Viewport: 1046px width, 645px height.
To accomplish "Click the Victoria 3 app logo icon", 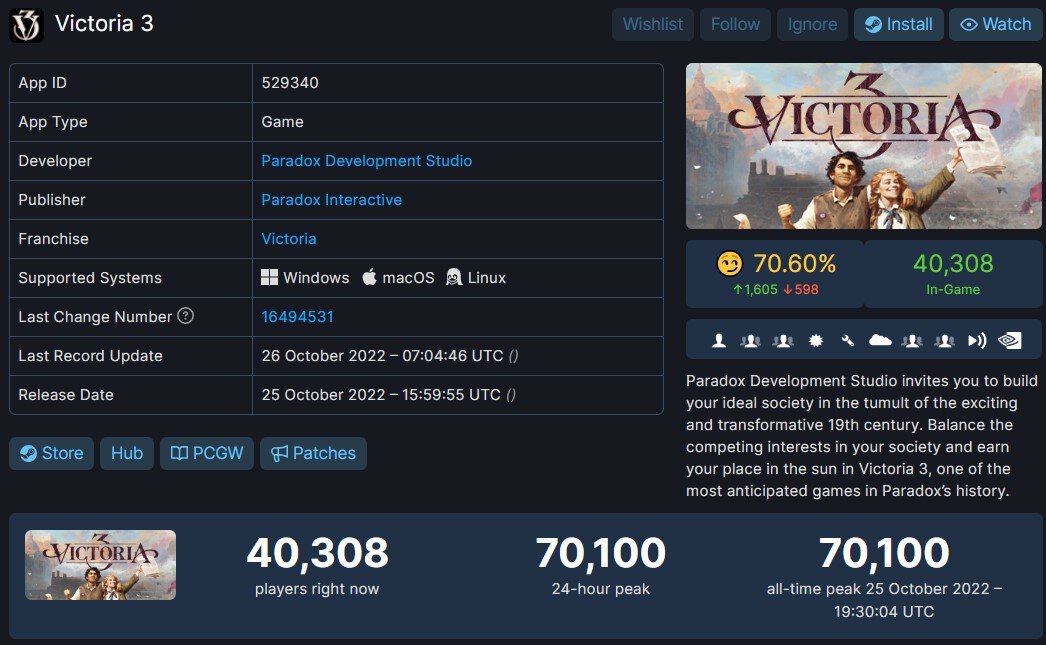I will tap(26, 24).
